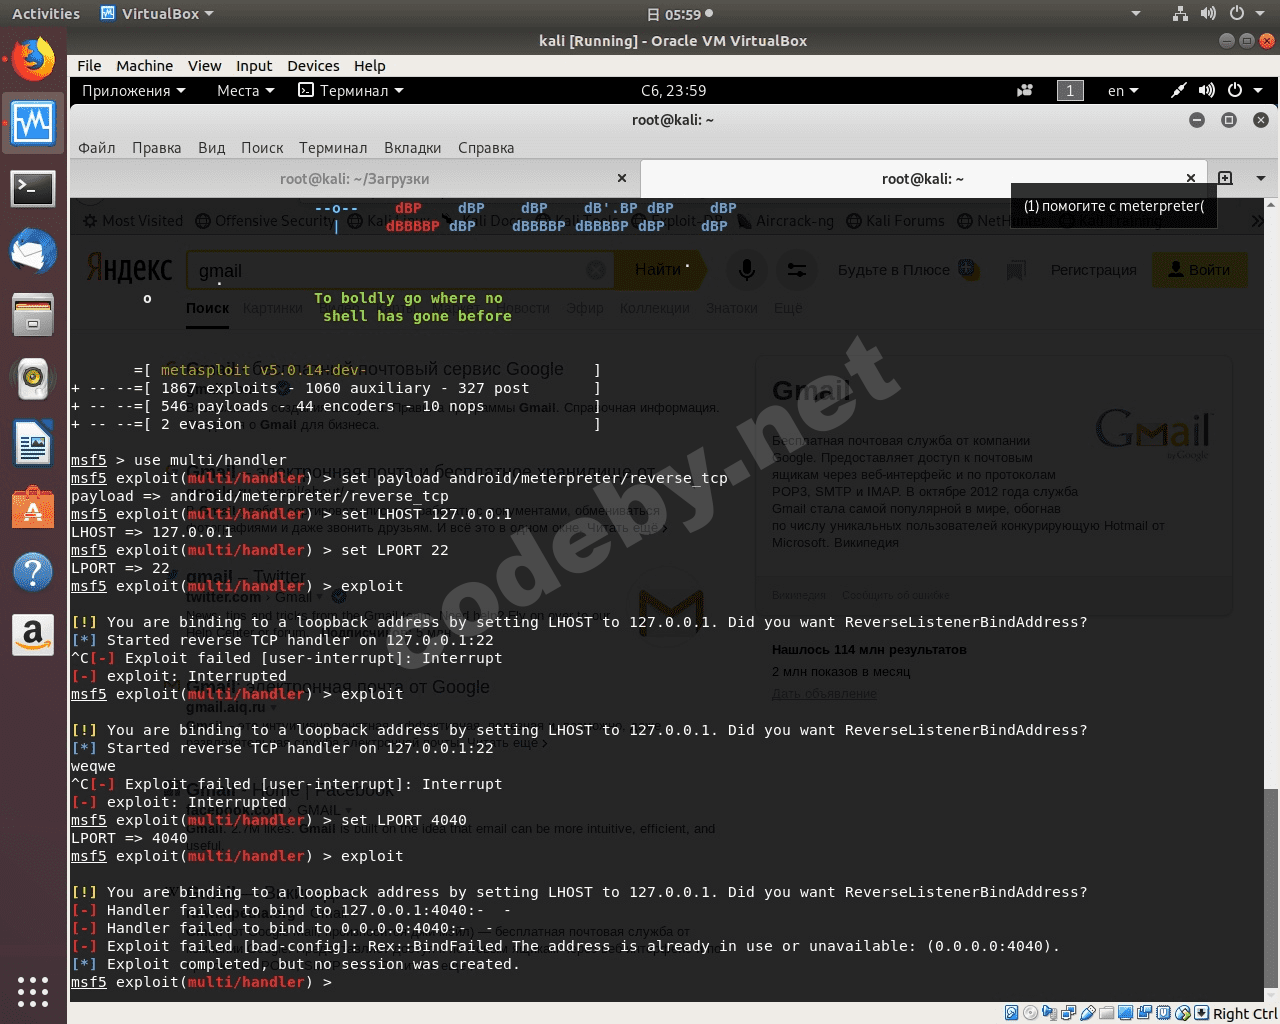
Task: Click the mouse integration status icon
Action: click(1183, 1013)
